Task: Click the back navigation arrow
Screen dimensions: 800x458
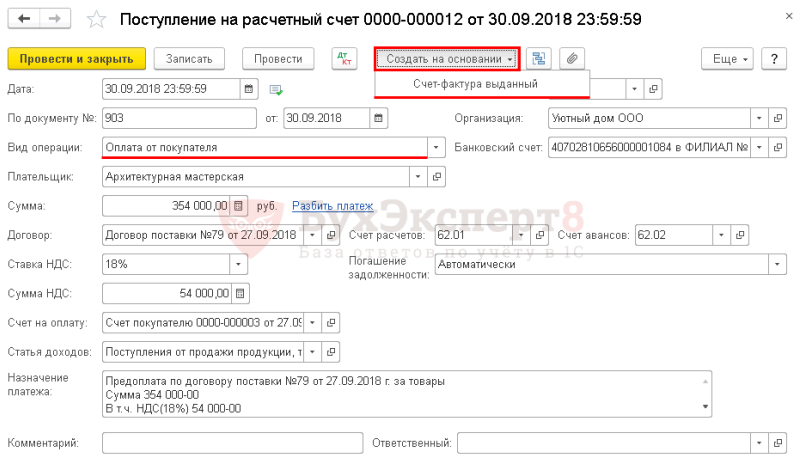Action: 23,19
